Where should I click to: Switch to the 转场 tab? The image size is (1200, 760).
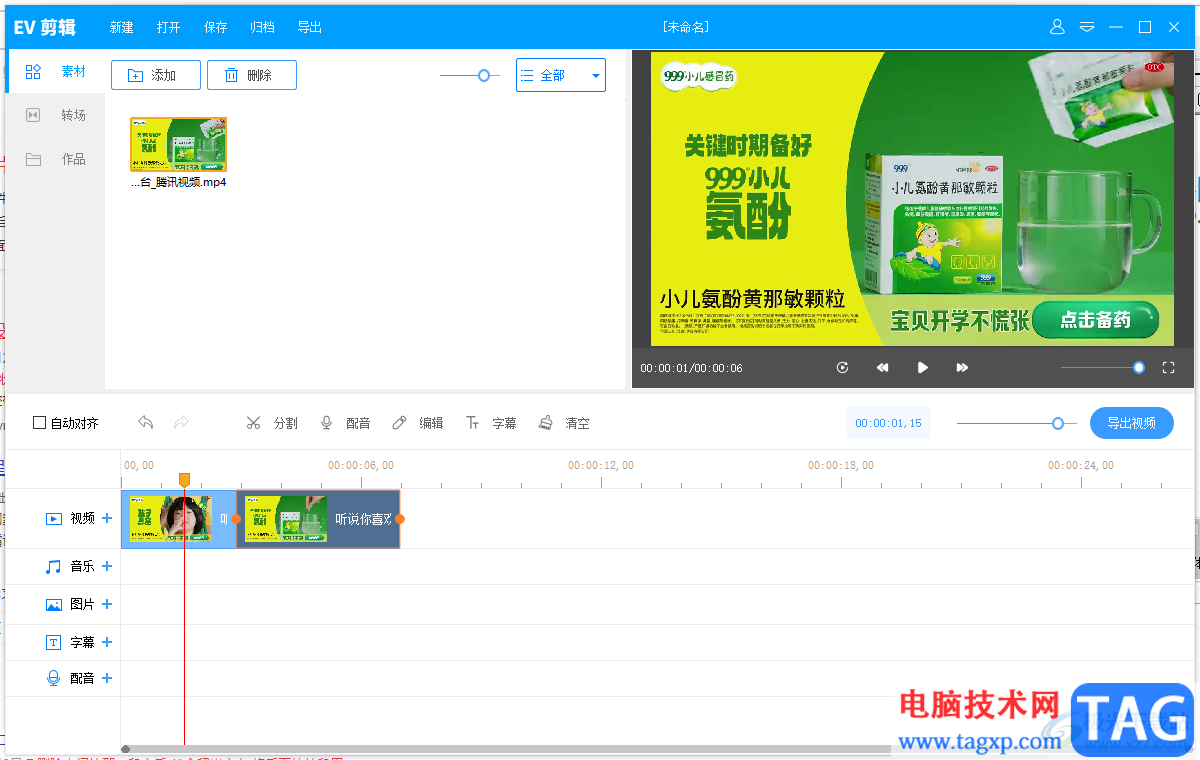point(56,115)
